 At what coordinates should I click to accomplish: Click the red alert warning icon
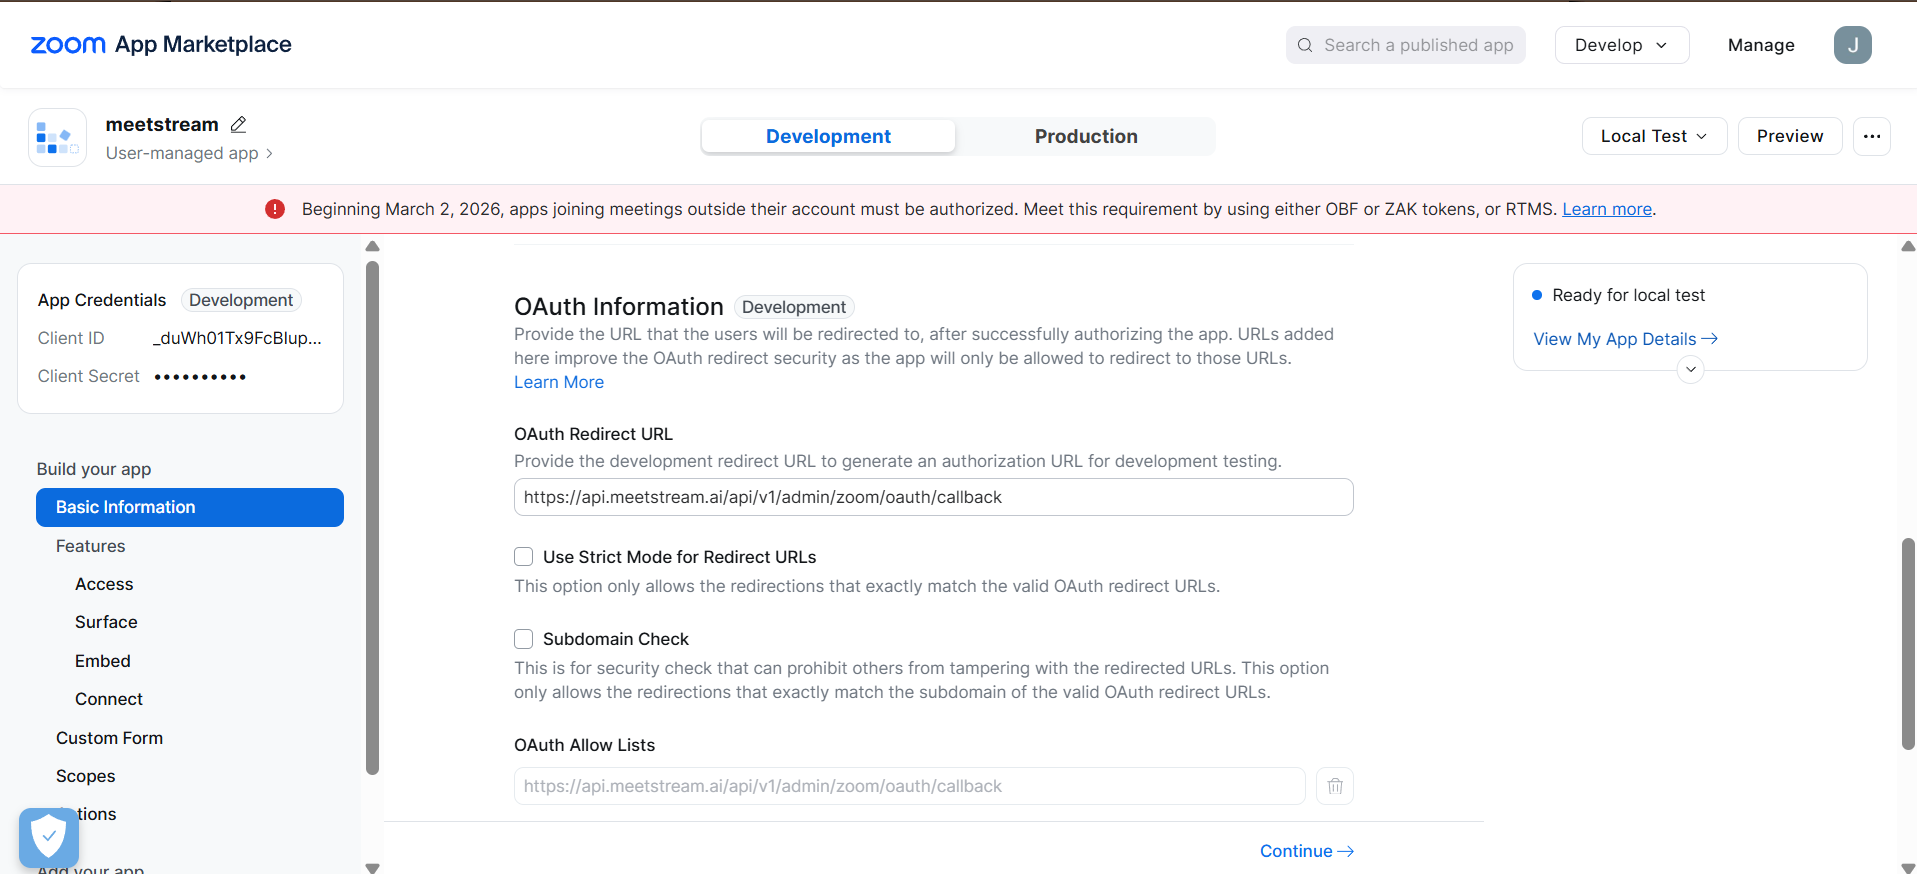pyautogui.click(x=275, y=209)
